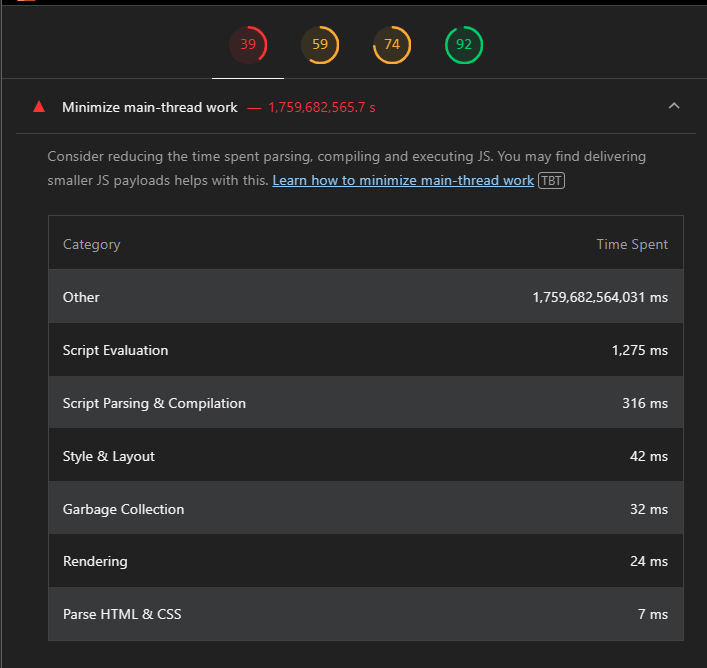
Task: Select the red 39 score gauge
Action: click(248, 45)
